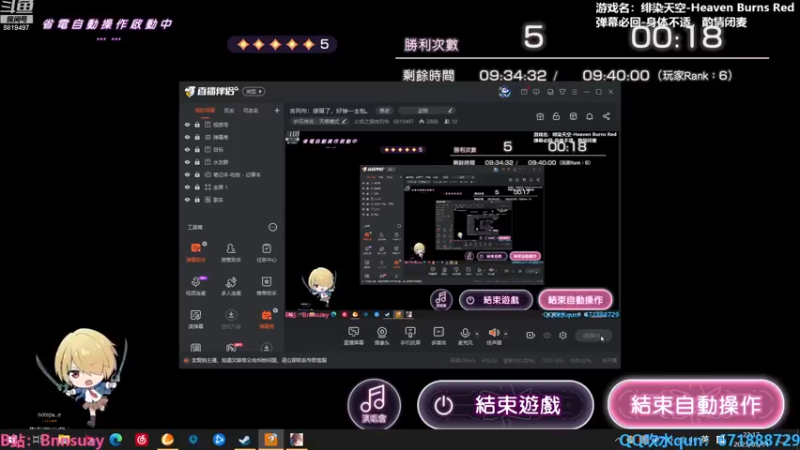Open stream settings gear icon

(563, 335)
